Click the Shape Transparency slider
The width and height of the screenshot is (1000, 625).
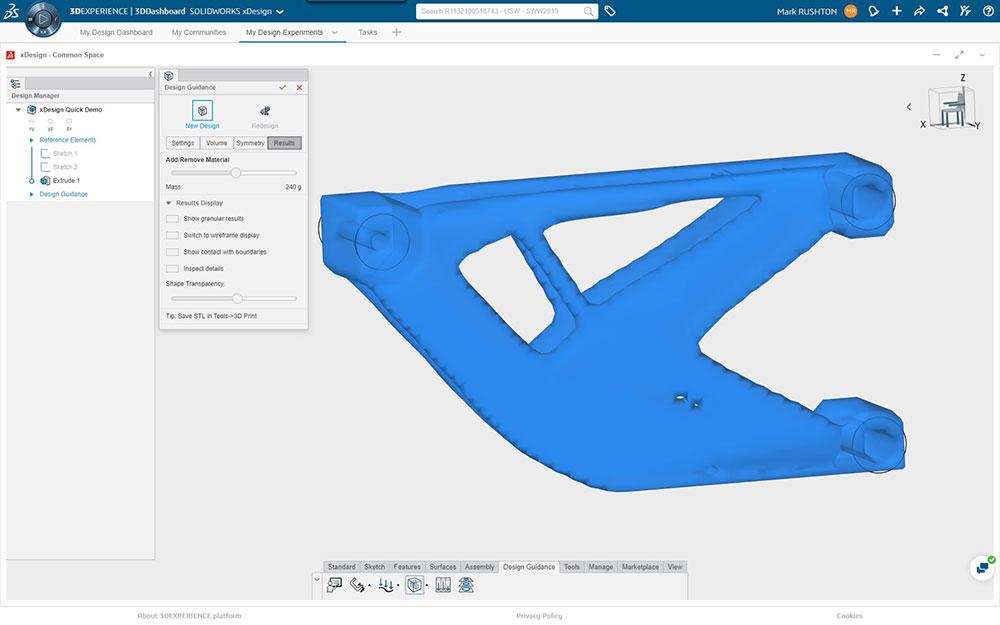coord(237,298)
